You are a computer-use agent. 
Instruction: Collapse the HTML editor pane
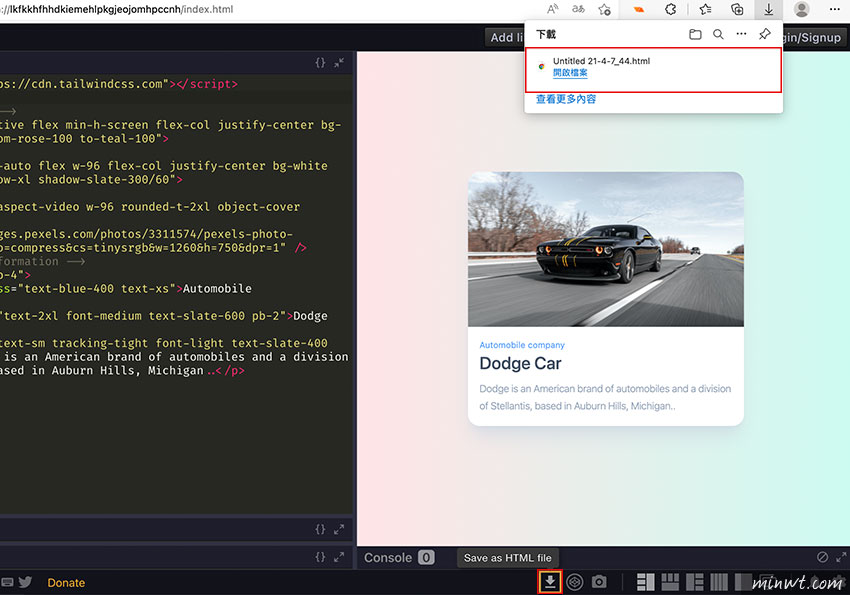click(x=339, y=63)
